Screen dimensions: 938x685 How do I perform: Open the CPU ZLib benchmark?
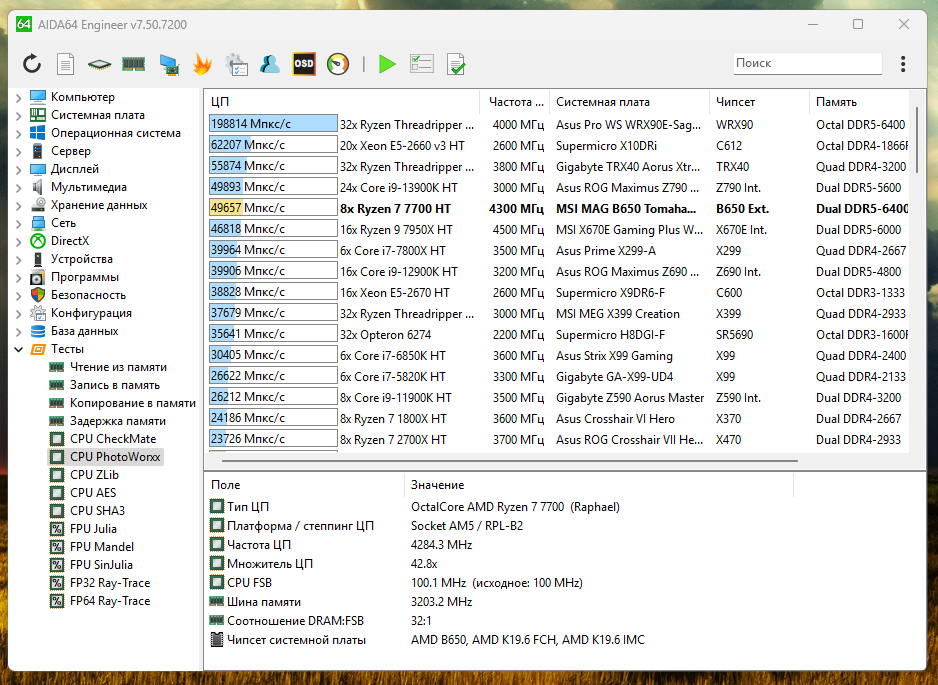[x=94, y=474]
